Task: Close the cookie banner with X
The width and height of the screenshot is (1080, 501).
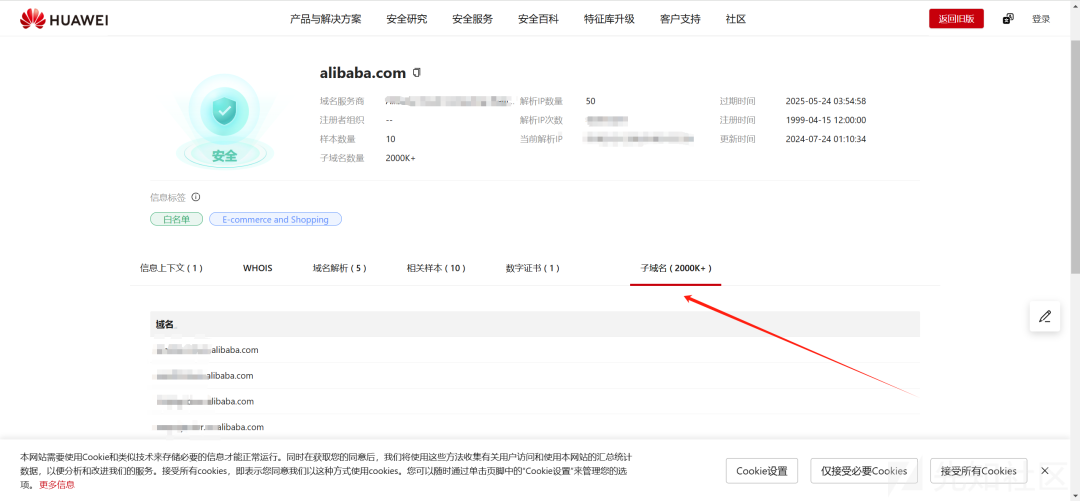Action: tap(1045, 471)
